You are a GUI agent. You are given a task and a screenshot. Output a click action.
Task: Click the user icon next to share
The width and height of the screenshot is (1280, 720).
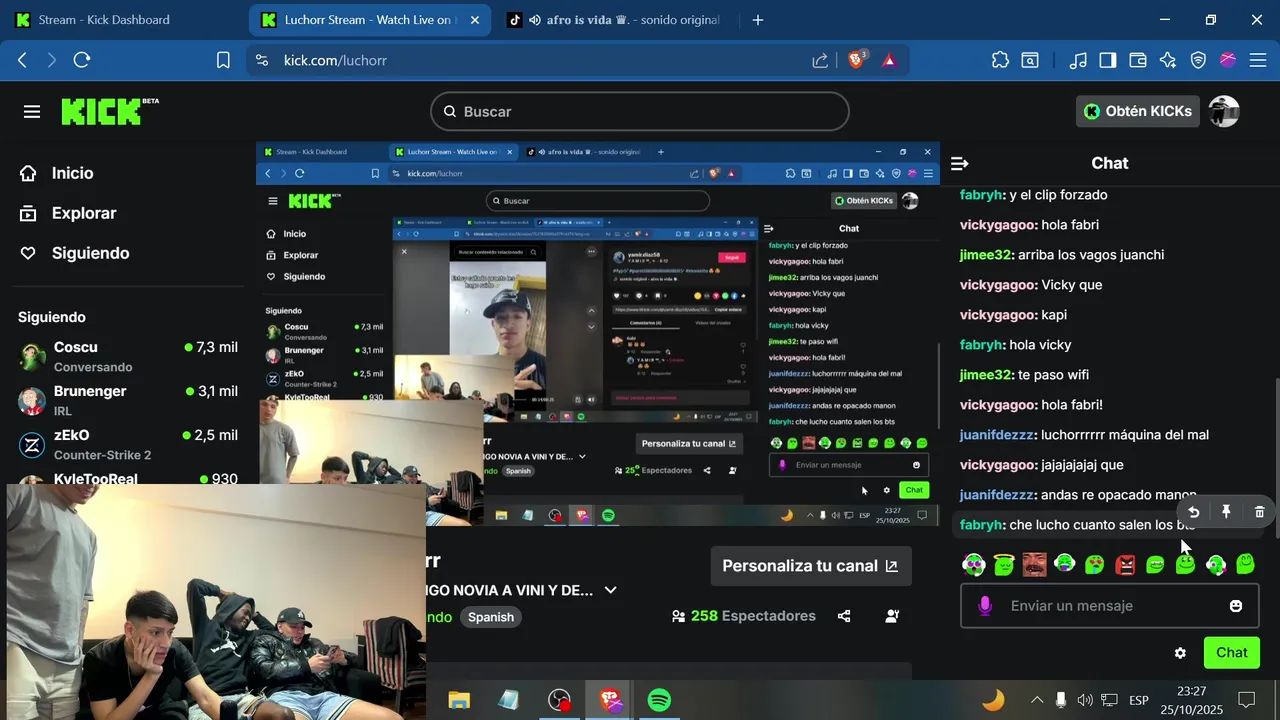pos(892,616)
